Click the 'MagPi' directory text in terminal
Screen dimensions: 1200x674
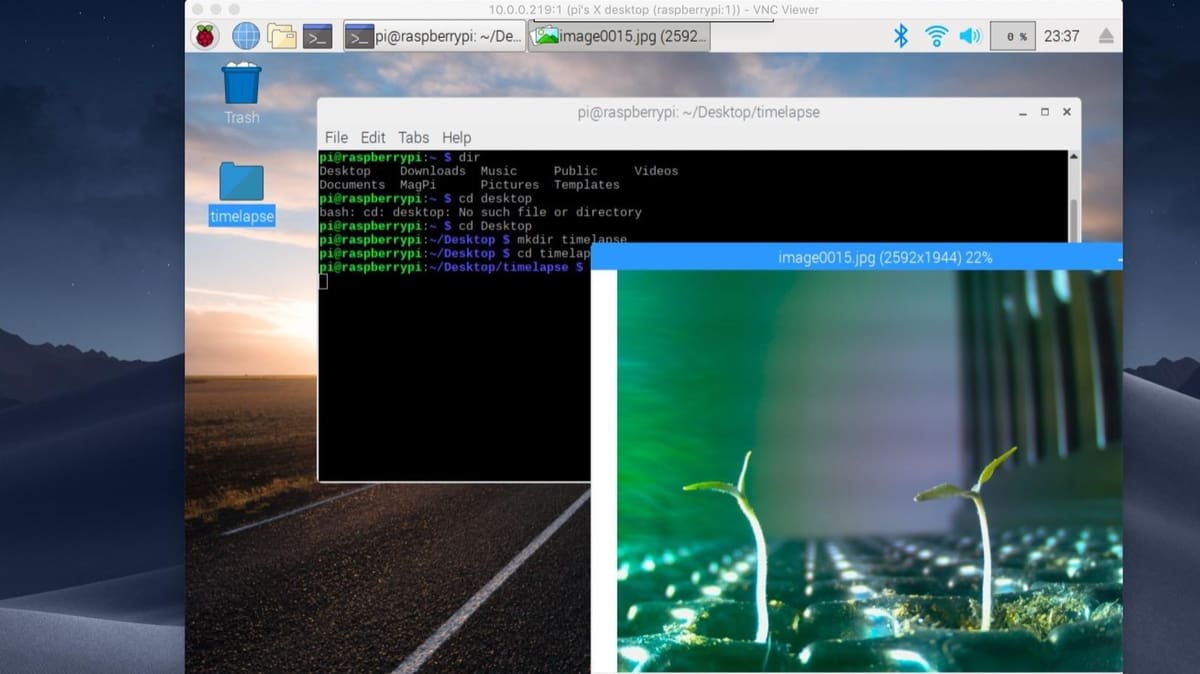[418, 185]
